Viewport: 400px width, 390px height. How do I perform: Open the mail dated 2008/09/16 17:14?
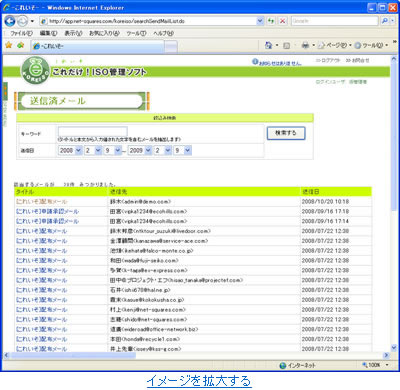point(47,221)
